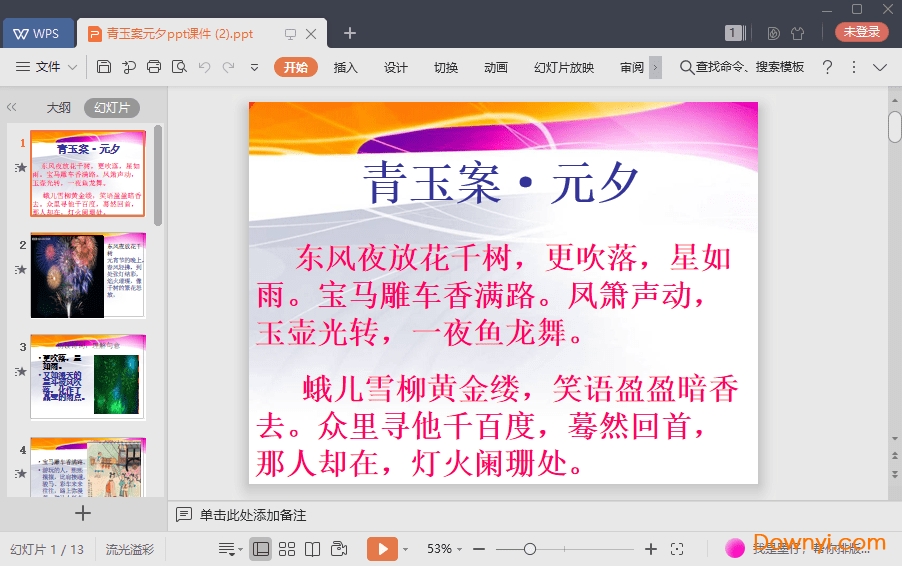Click the second poem paragraph 蛾儿雪柳黄金缕
902x566 pixels.
pyautogui.click(x=498, y=426)
